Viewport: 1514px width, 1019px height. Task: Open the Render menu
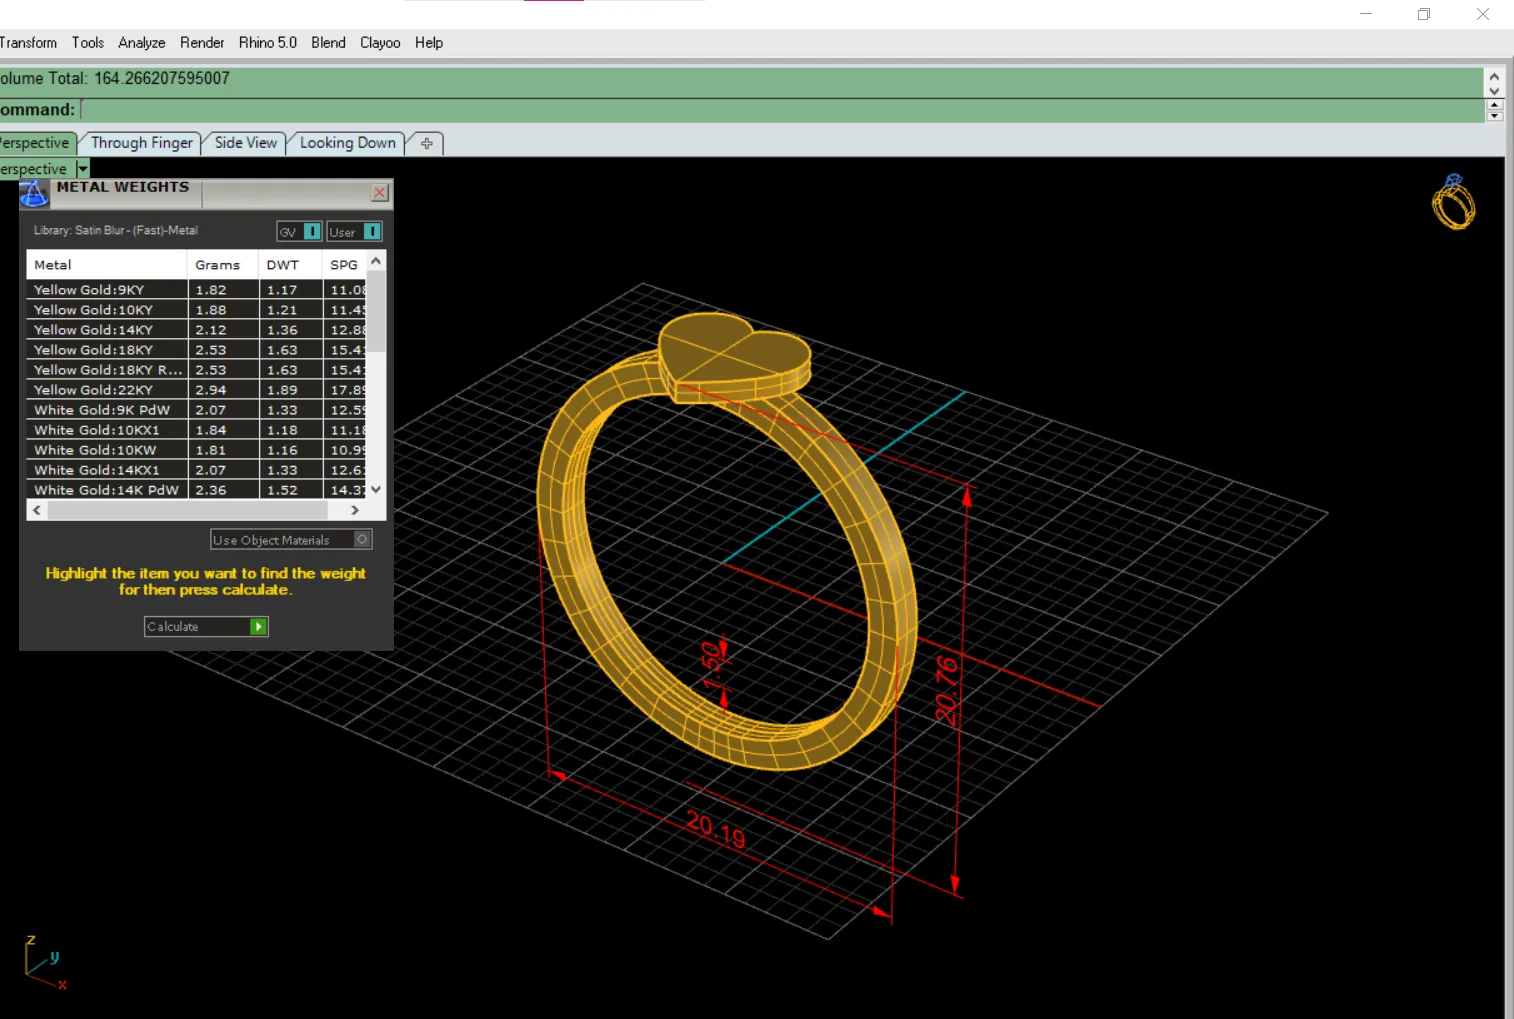pos(202,43)
